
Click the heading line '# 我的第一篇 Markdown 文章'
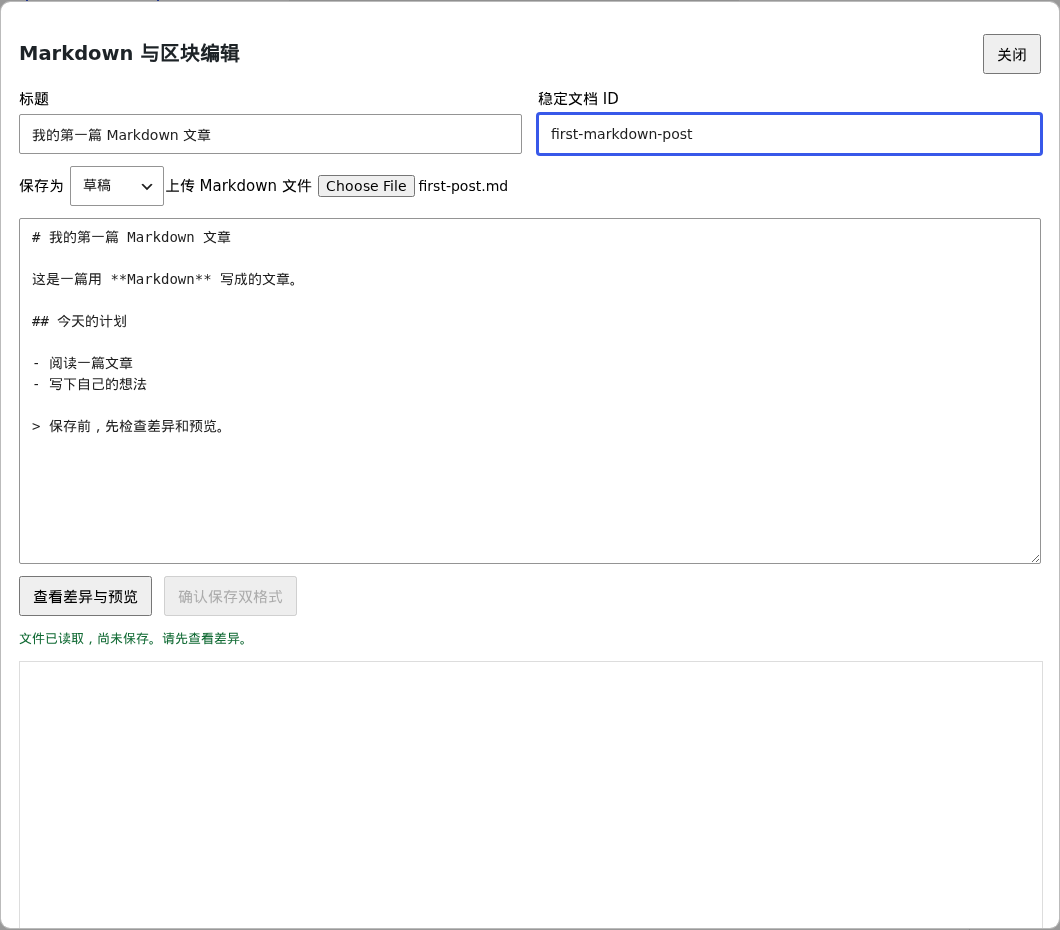[132, 237]
